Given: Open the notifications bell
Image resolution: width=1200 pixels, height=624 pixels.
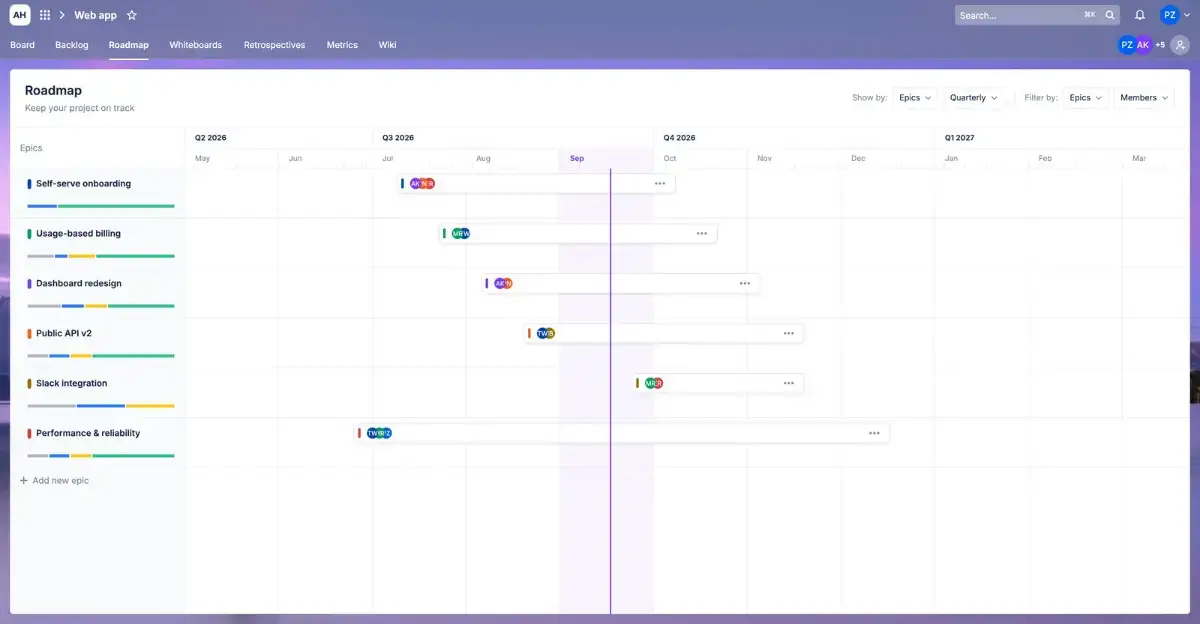Looking at the screenshot, I should pos(1139,15).
